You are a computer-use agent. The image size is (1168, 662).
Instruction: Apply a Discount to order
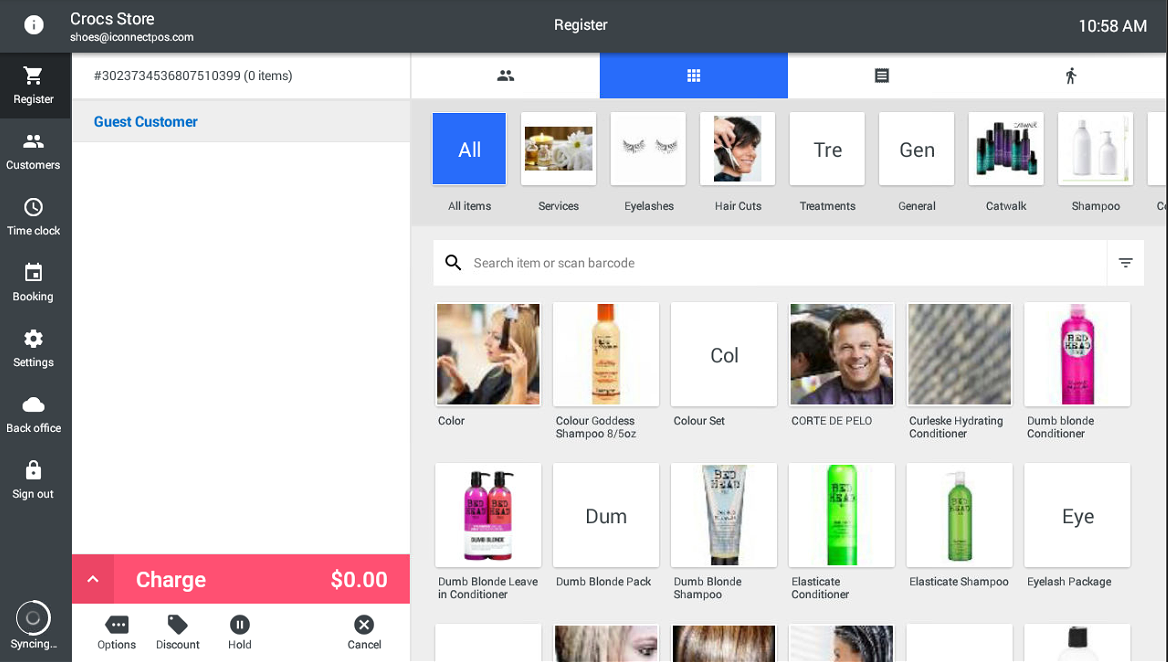177,632
